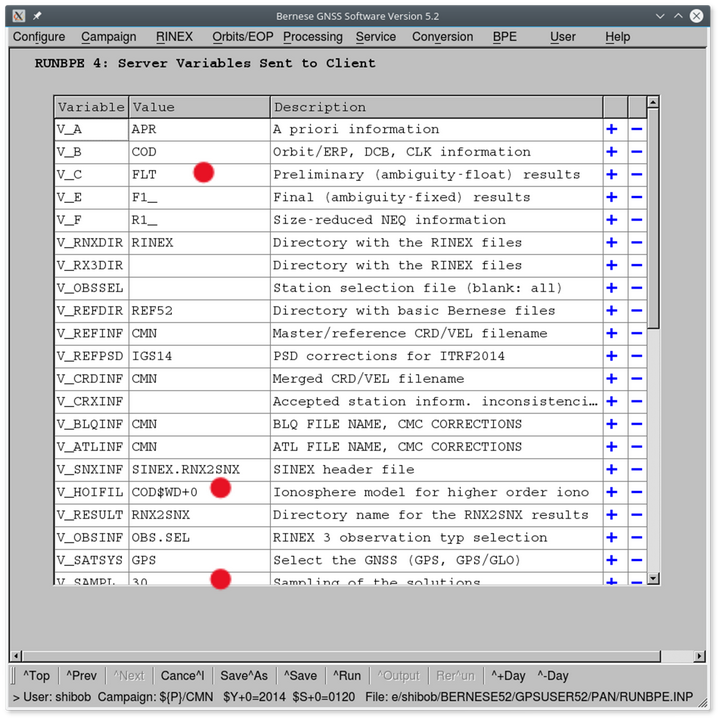Click the plus icon in V_CRXINF row
The height and width of the screenshot is (720, 720).
(612, 401)
